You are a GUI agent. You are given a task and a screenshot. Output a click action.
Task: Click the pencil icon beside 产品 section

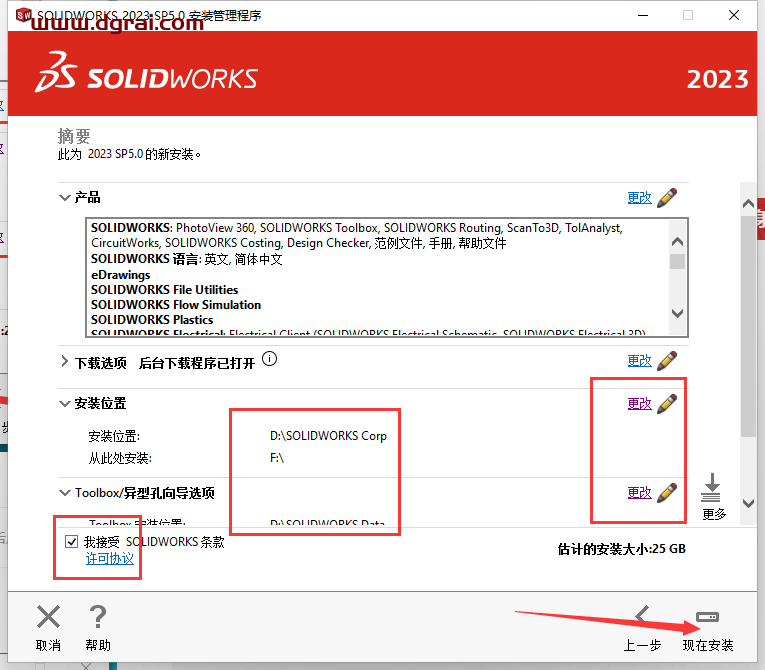click(x=667, y=197)
